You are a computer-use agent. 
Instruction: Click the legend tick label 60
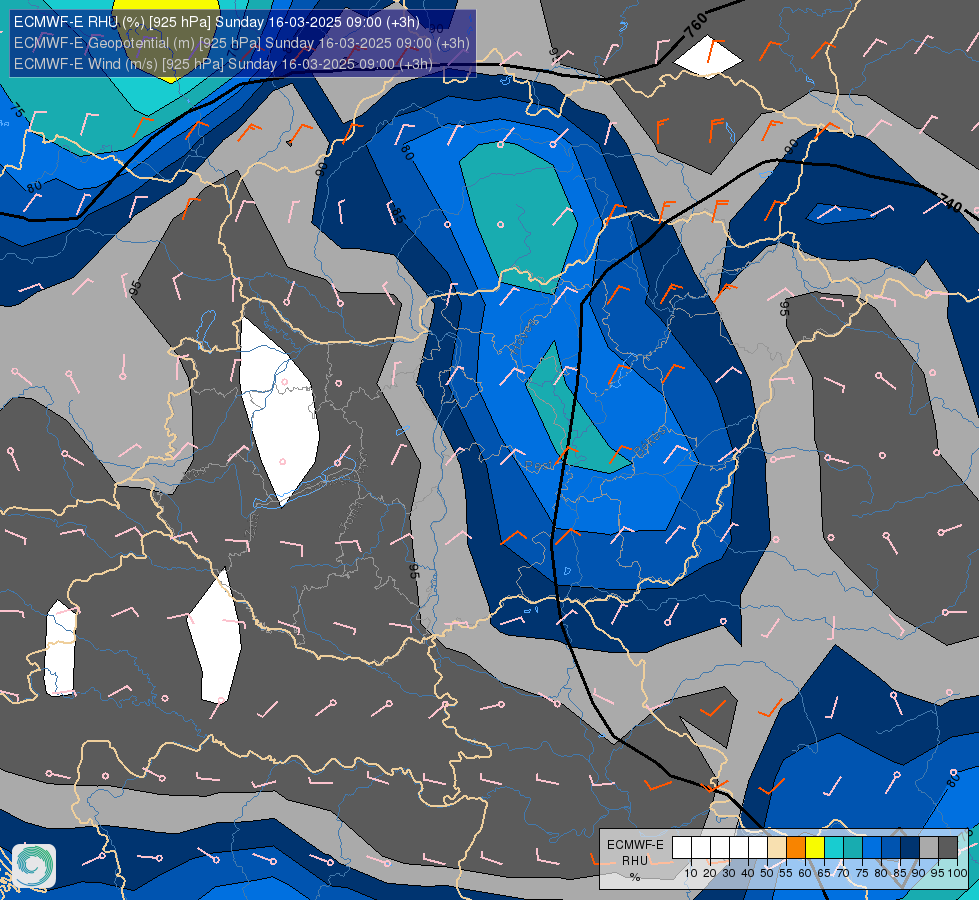805,873
